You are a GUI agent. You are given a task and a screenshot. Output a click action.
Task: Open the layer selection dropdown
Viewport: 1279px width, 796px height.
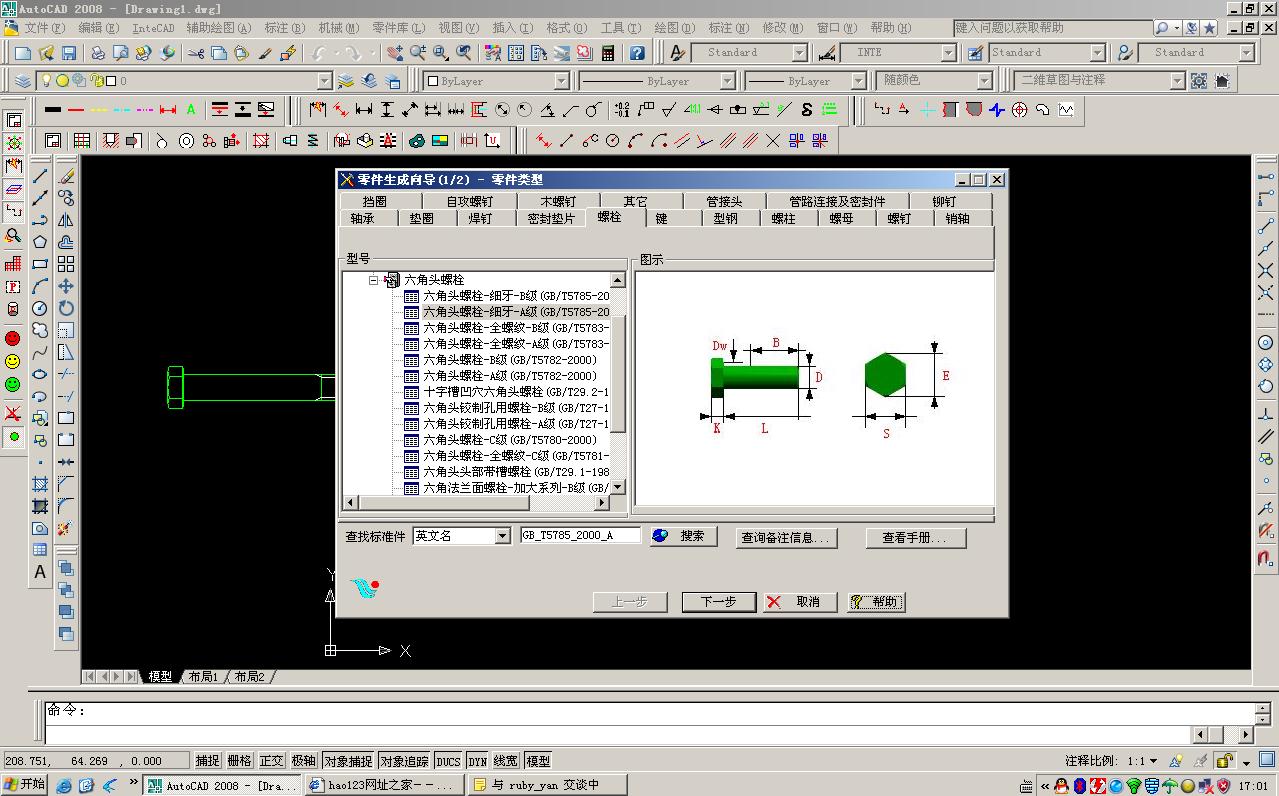pyautogui.click(x=325, y=81)
